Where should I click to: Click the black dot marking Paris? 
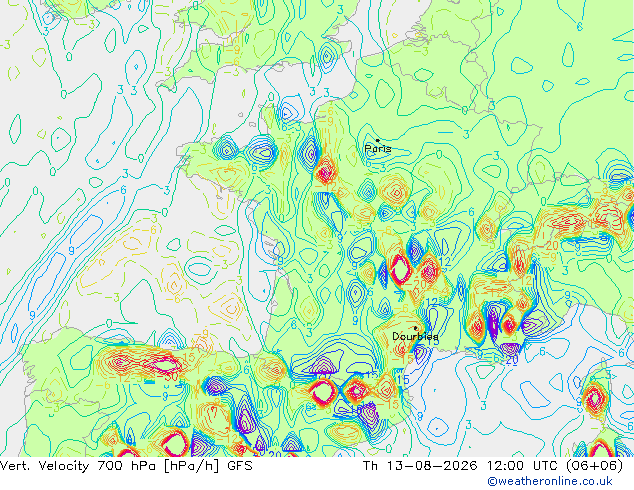click(x=378, y=141)
